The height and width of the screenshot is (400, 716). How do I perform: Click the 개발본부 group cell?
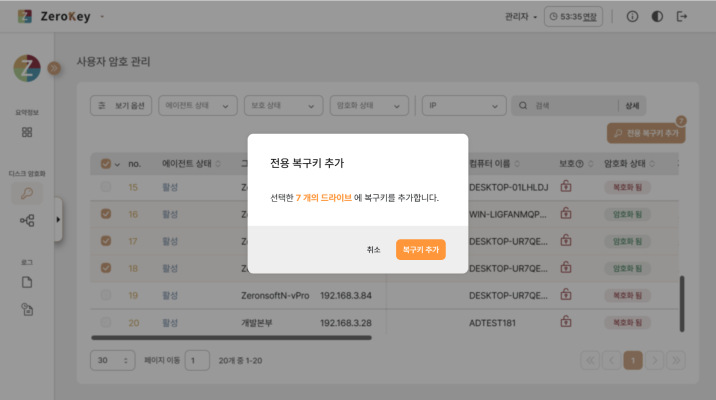257,323
